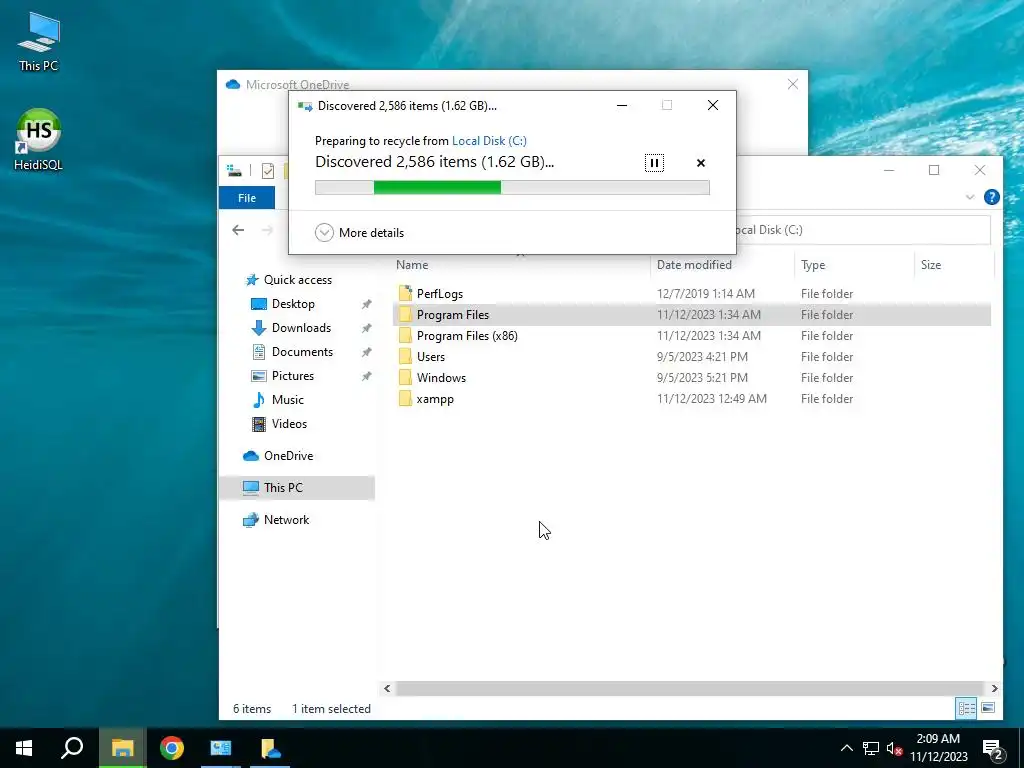
Task: Select the Program Files folder
Action: tap(453, 315)
